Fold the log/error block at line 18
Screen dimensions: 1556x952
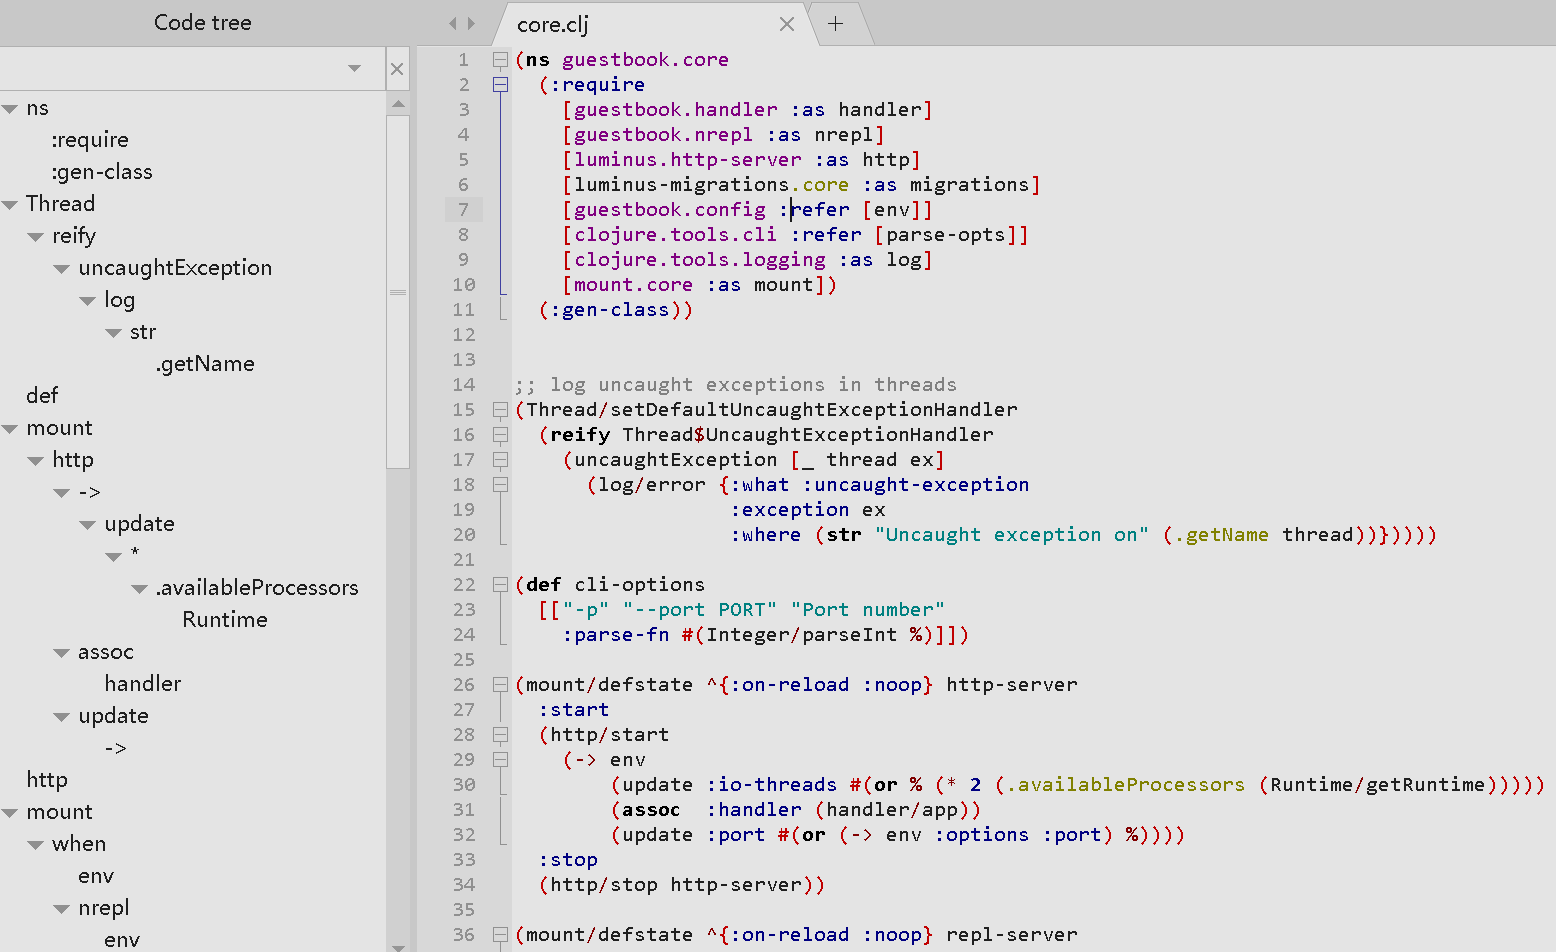point(501,485)
